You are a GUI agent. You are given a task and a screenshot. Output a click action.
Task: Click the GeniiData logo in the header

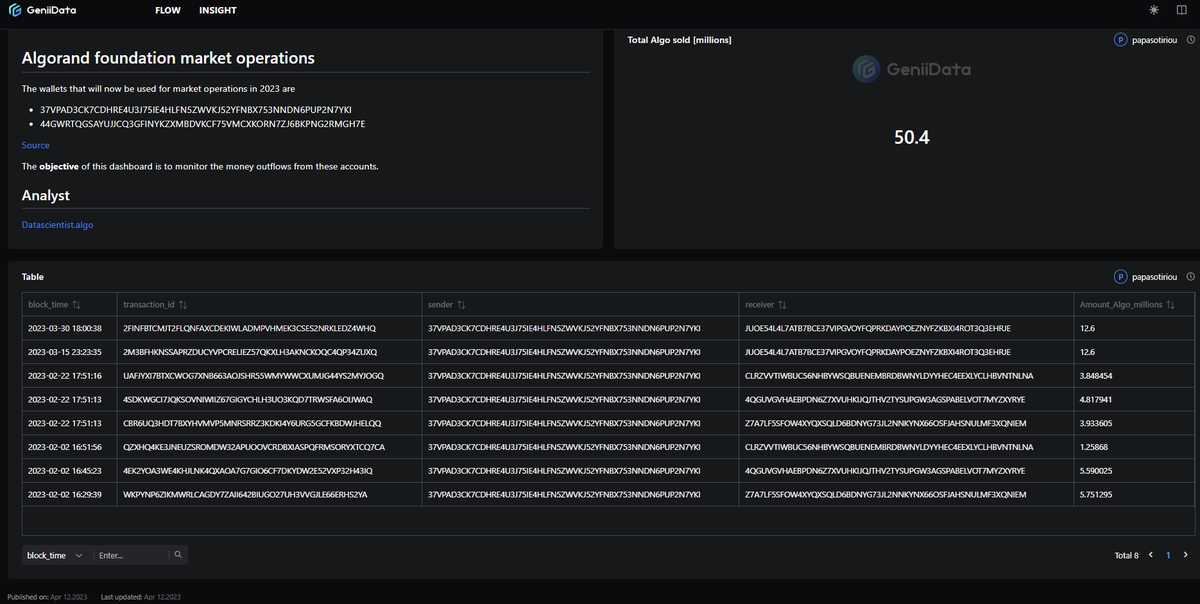coord(42,10)
